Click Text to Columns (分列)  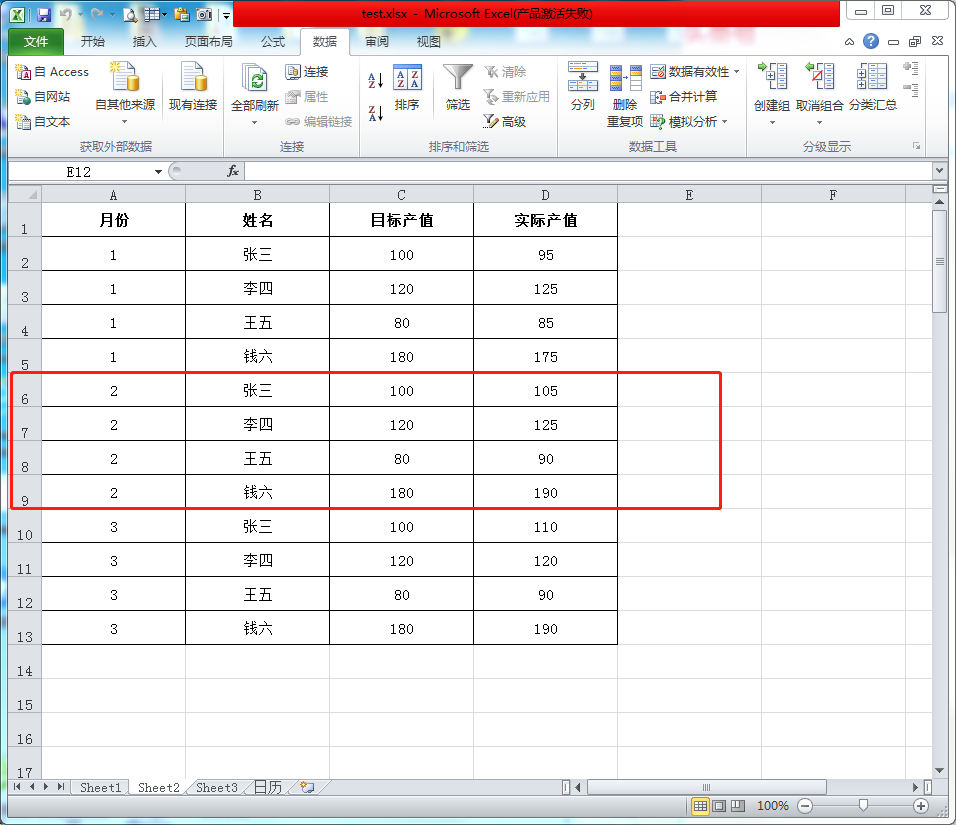coord(583,87)
